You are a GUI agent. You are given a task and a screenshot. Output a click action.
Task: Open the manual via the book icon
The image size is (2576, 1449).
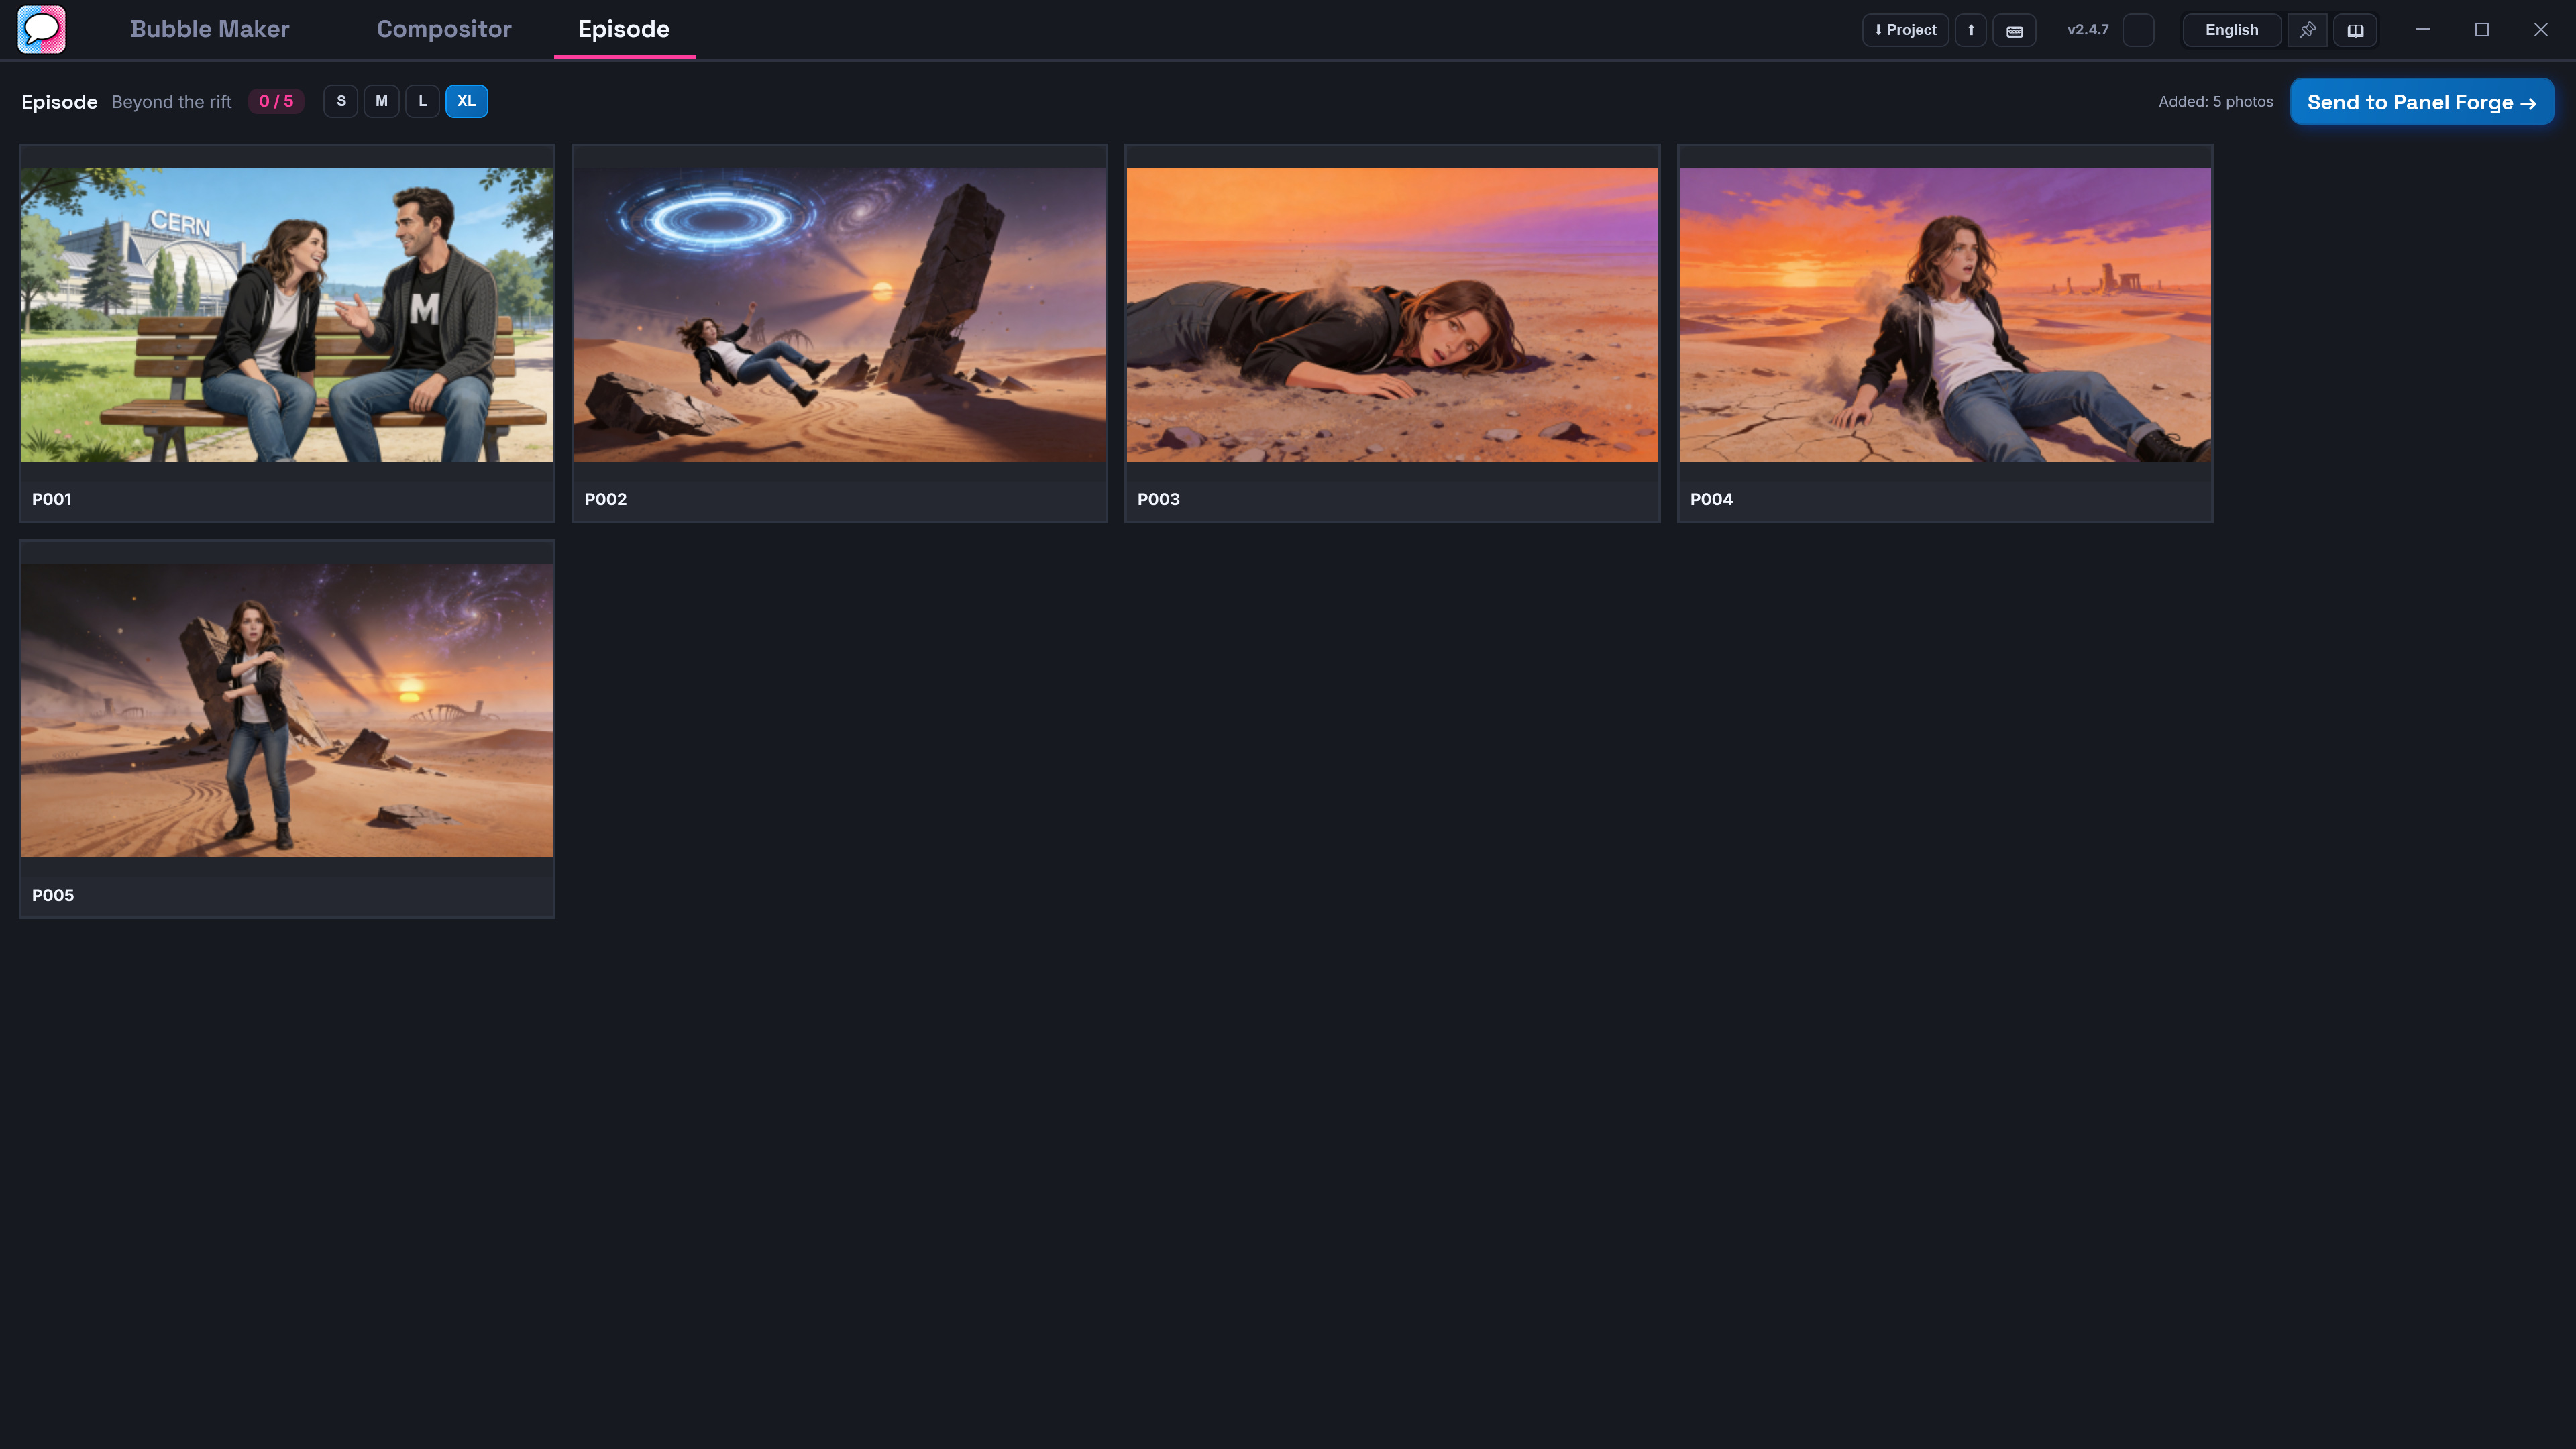[2355, 30]
